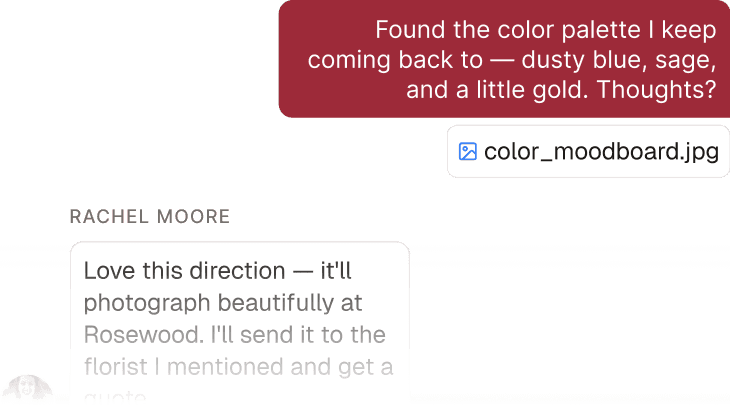The width and height of the screenshot is (730, 406).
Task: Click the word "Rosewood" in the reply
Action: click(x=142, y=335)
